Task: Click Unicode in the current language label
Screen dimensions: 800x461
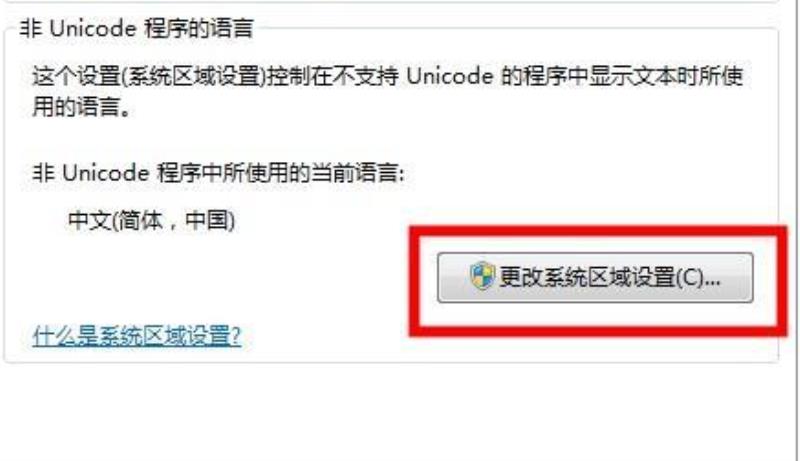Action: (x=105, y=173)
